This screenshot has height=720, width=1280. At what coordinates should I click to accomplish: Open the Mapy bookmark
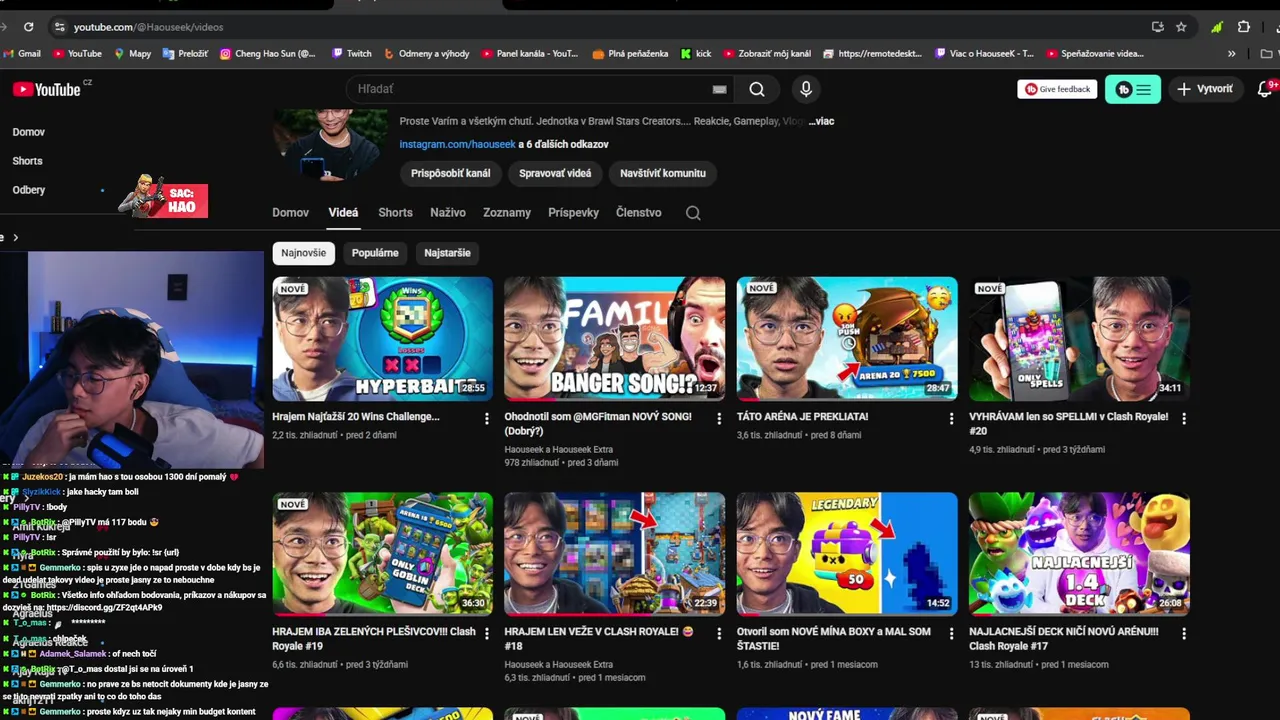(x=132, y=54)
